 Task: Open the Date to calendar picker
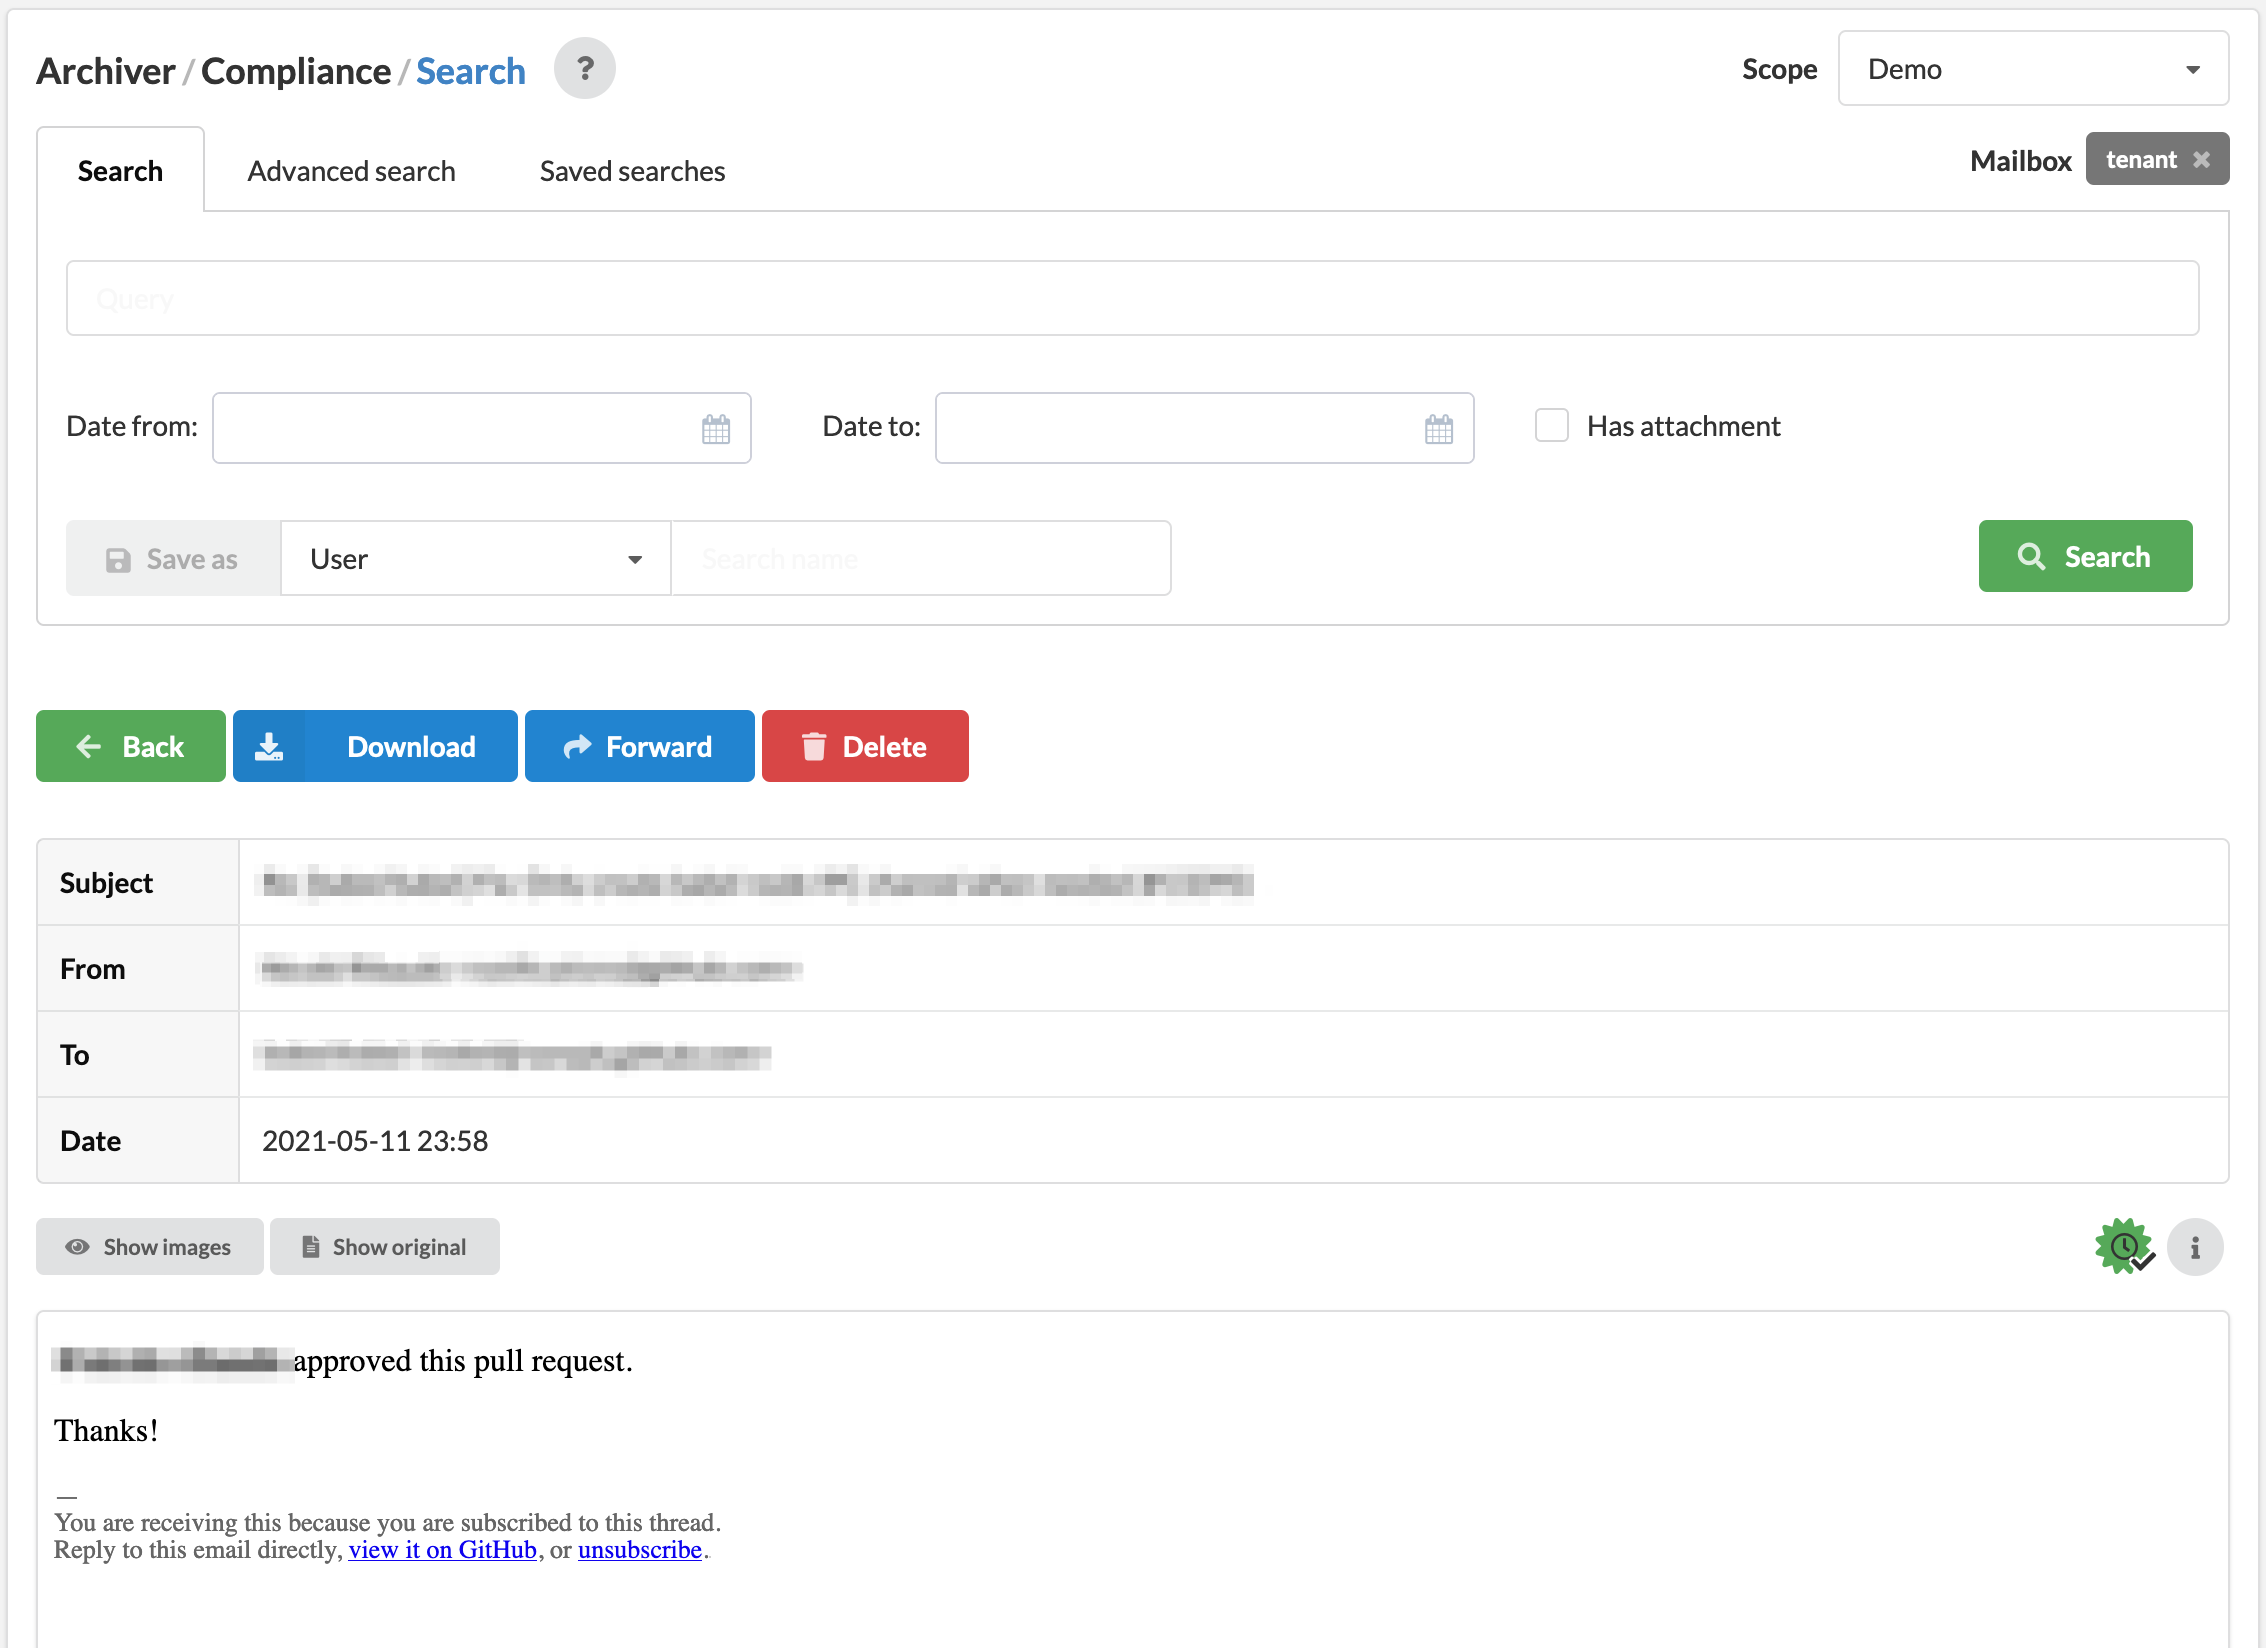point(1439,429)
